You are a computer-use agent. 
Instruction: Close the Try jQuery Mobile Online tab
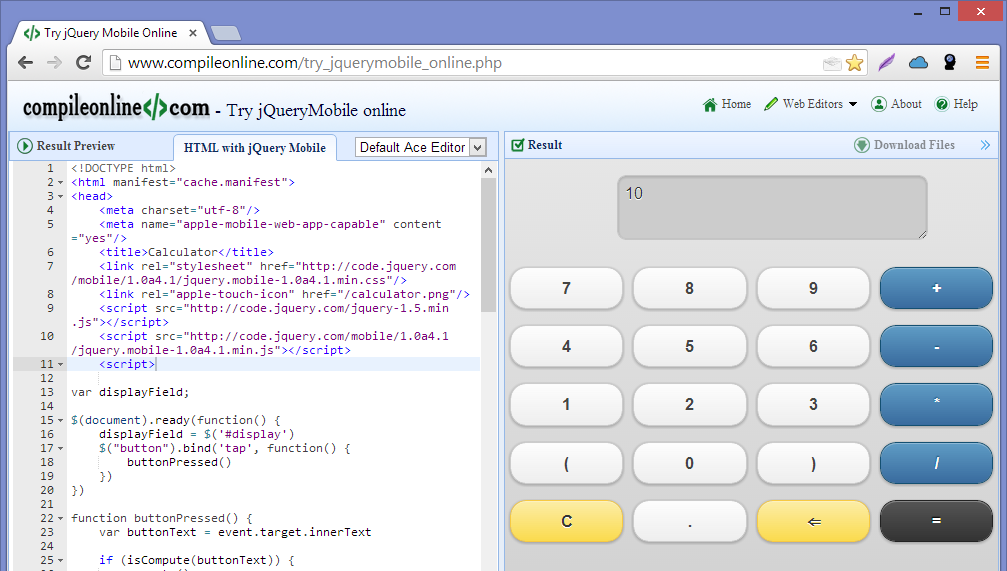193,33
